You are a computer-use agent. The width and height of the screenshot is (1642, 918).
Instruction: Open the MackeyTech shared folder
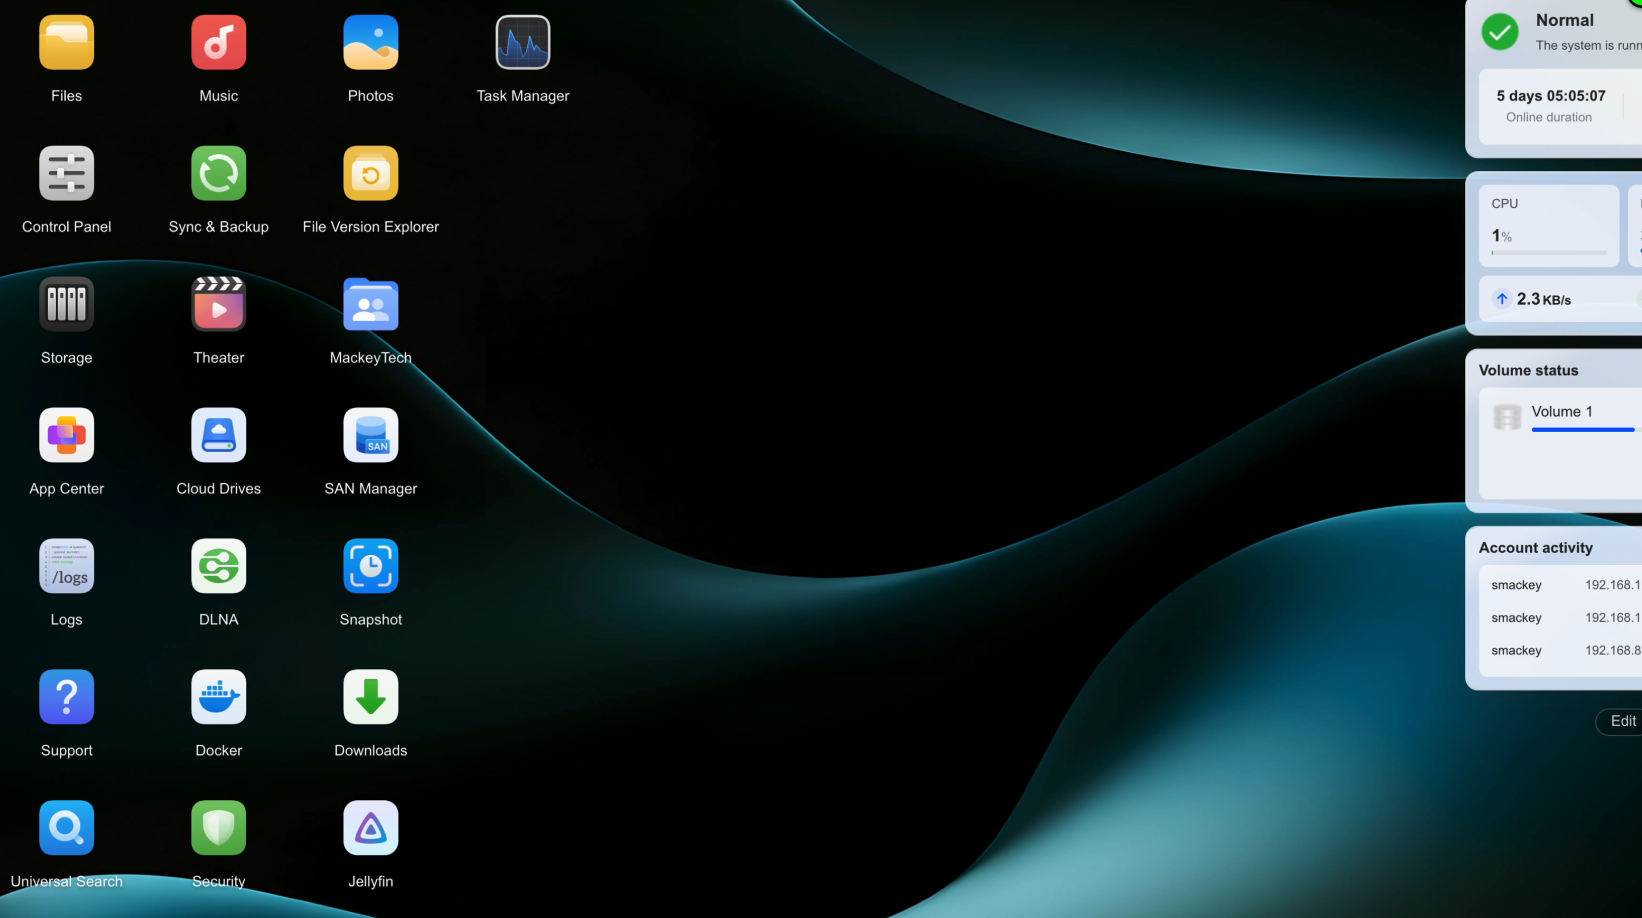(370, 304)
